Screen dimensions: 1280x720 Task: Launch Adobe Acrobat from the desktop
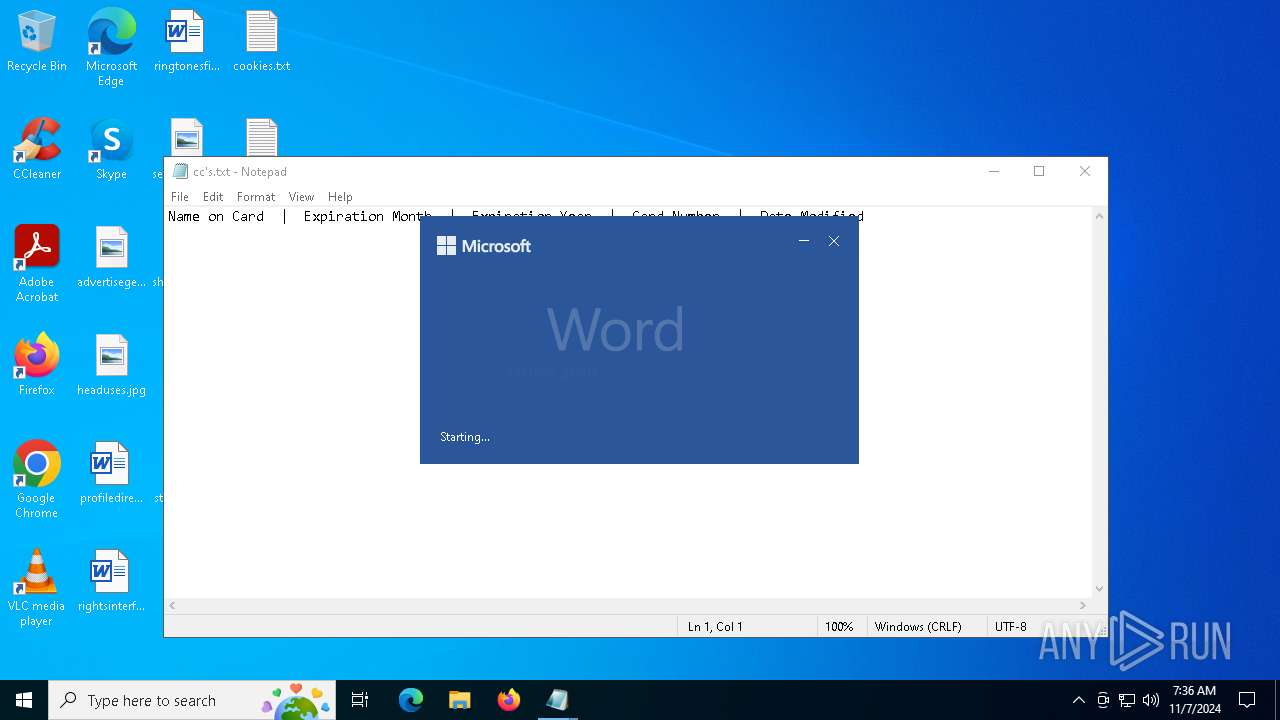click(x=37, y=264)
